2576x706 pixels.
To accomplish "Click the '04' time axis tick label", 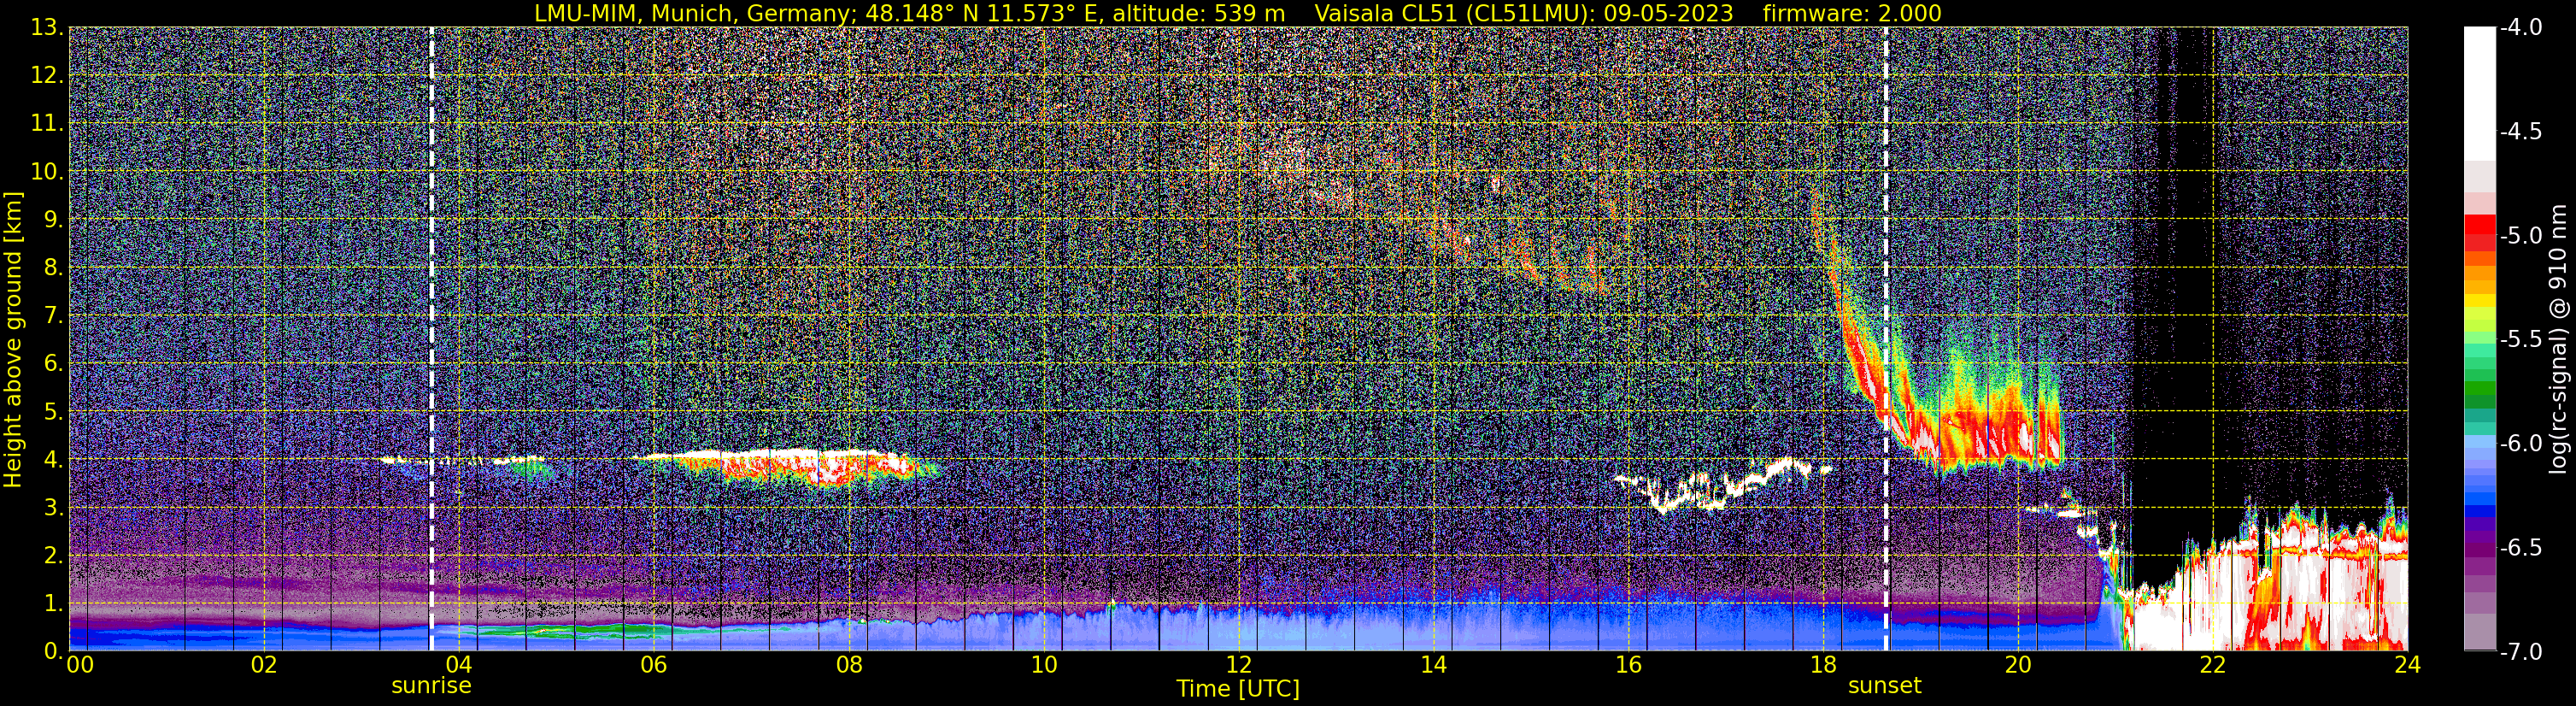I will point(458,665).
